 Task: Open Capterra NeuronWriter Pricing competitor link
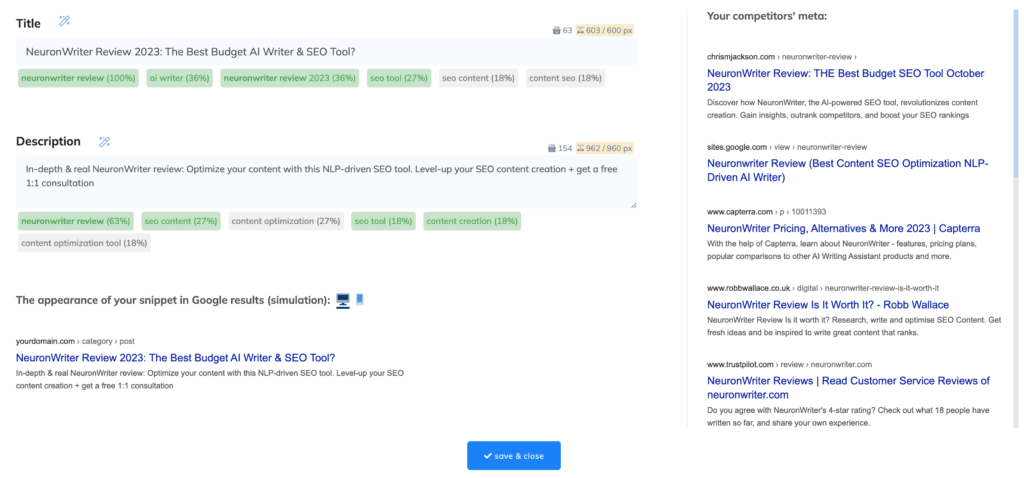pyautogui.click(x=844, y=229)
